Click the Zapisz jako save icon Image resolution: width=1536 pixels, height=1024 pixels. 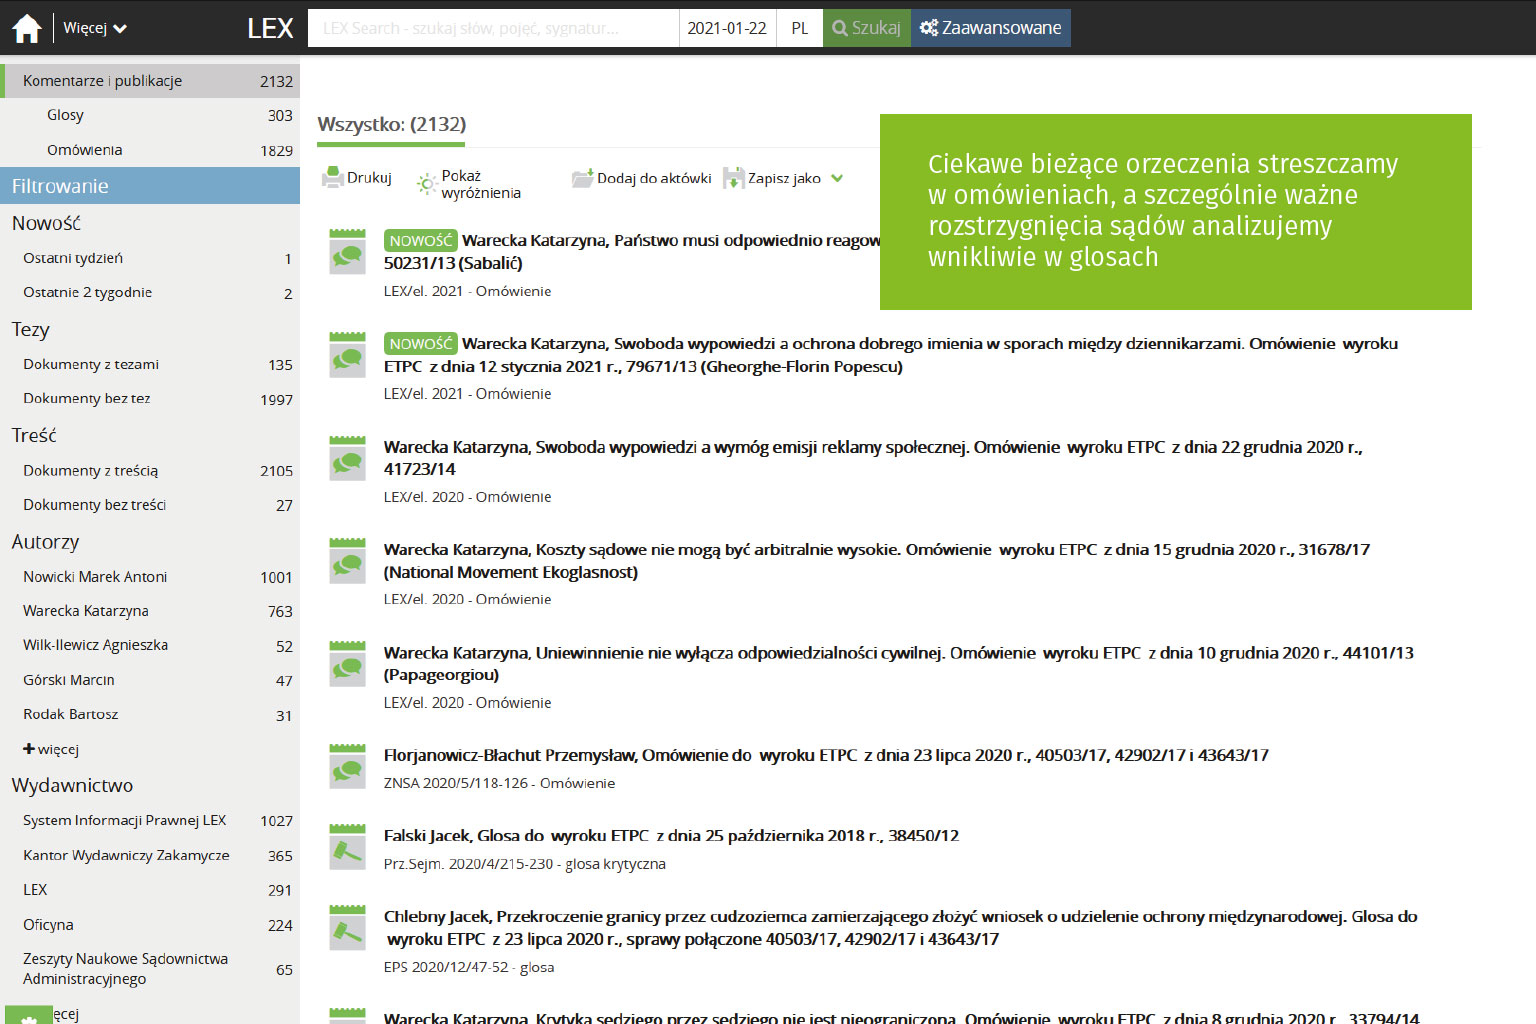(734, 178)
